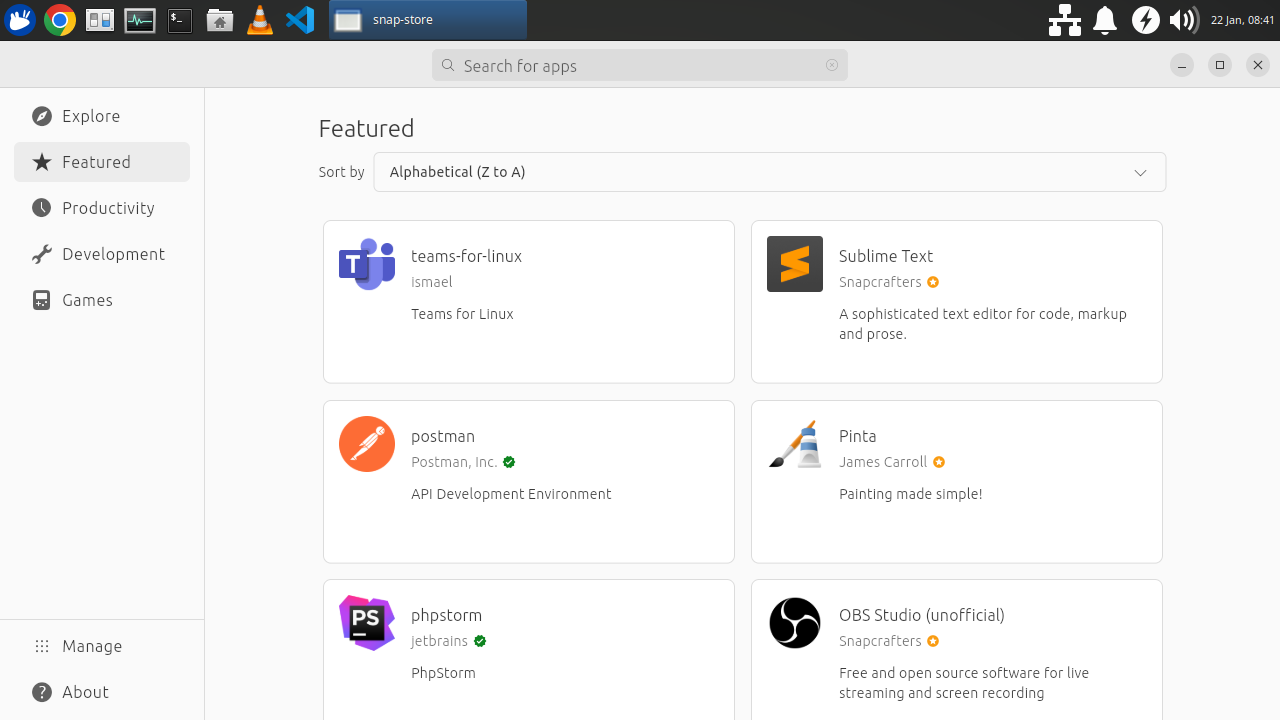
Task: Click the description 'Teams for Linux'
Action: [x=462, y=314]
